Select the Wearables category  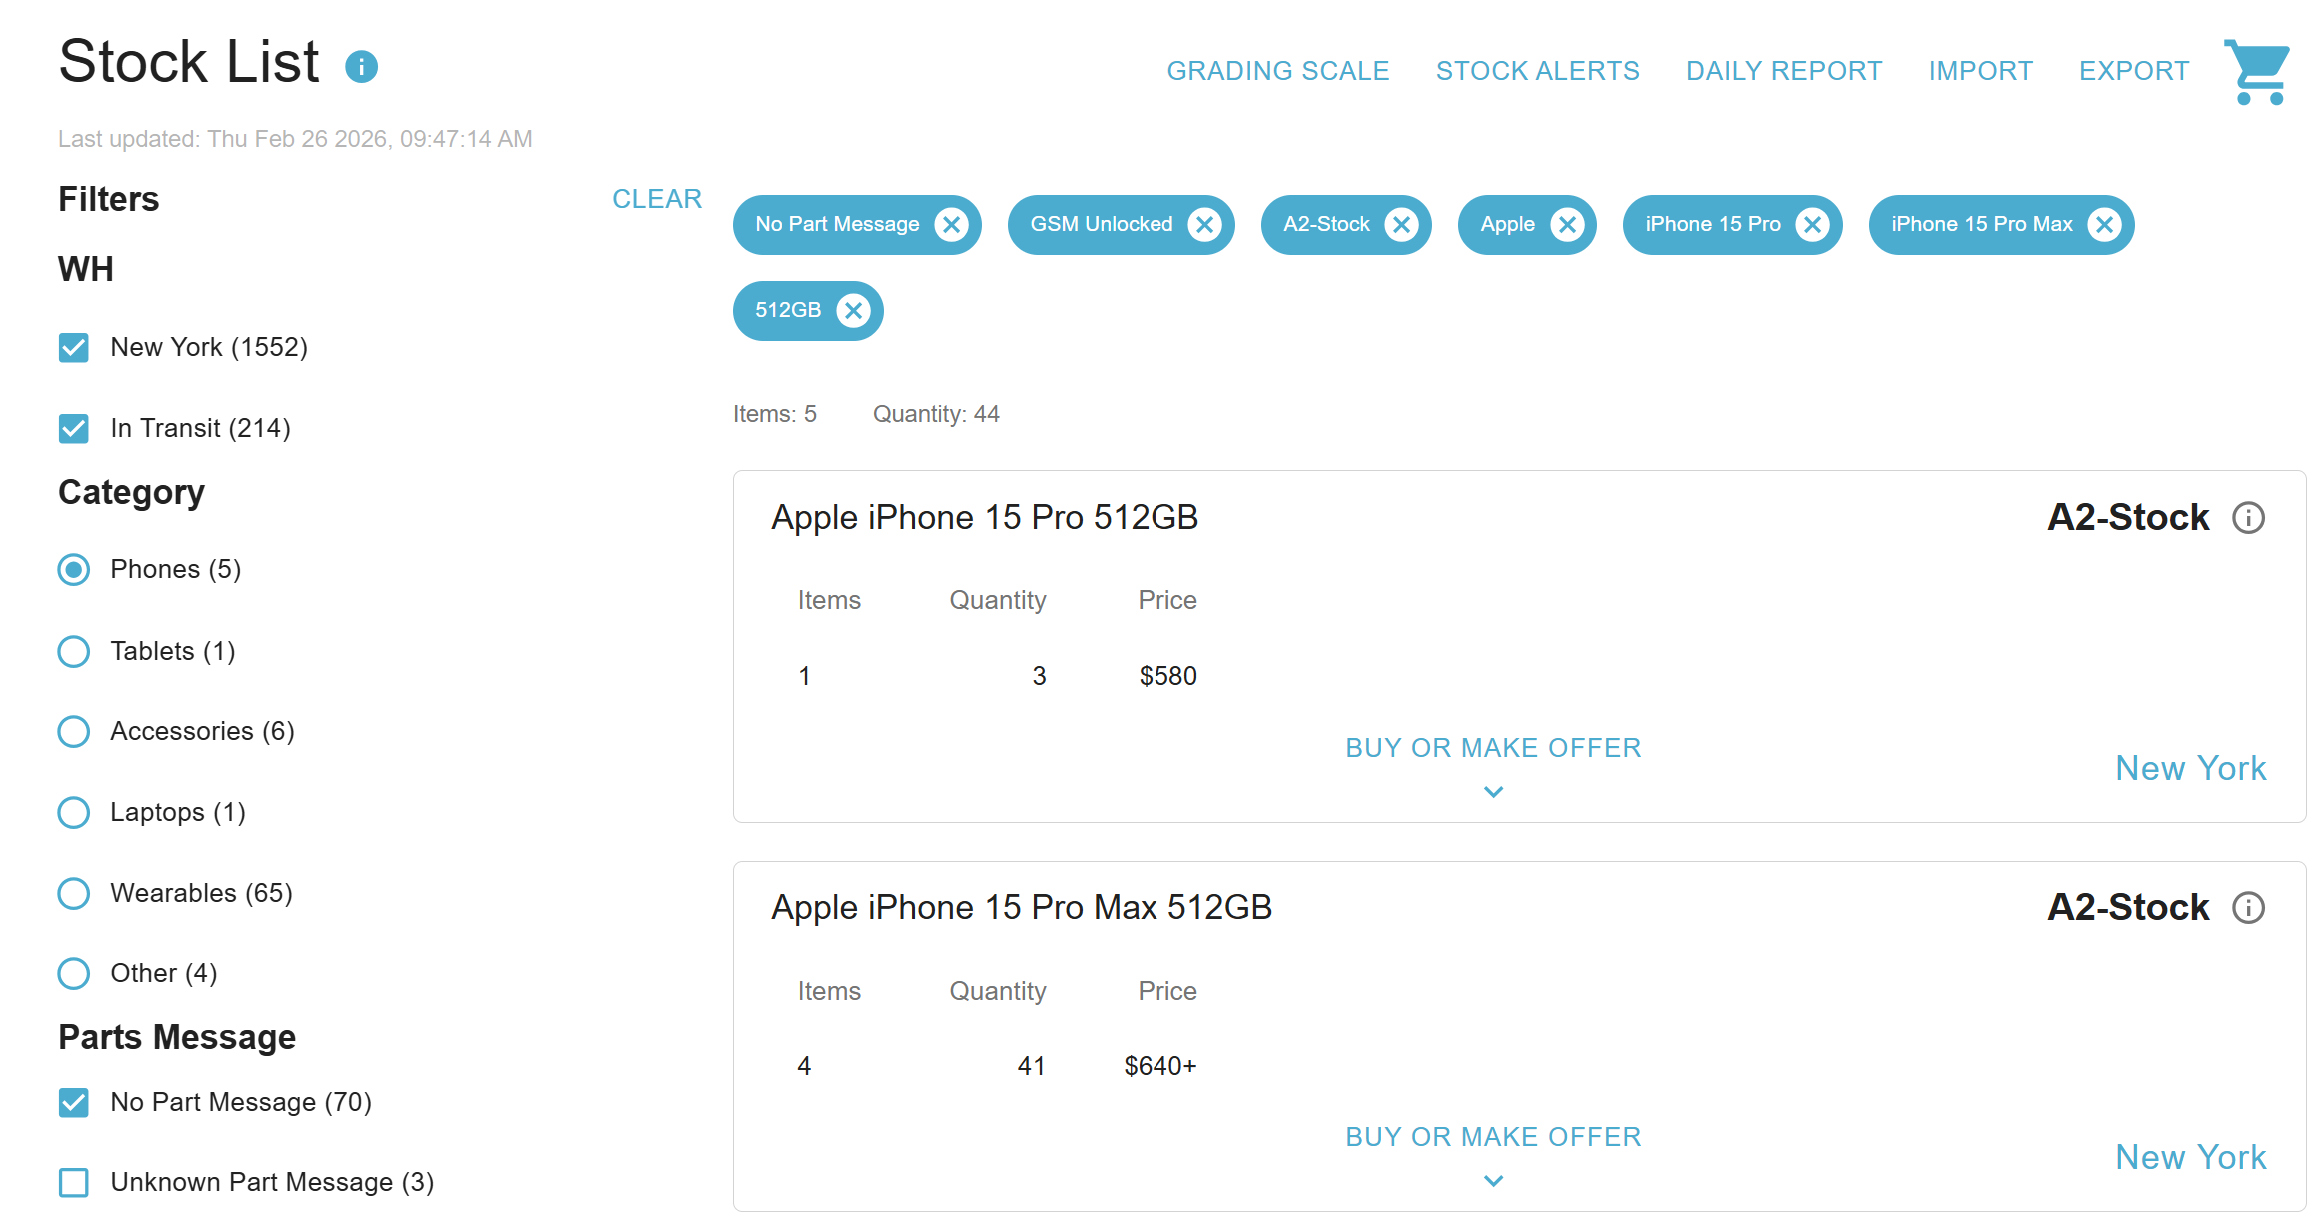point(74,893)
